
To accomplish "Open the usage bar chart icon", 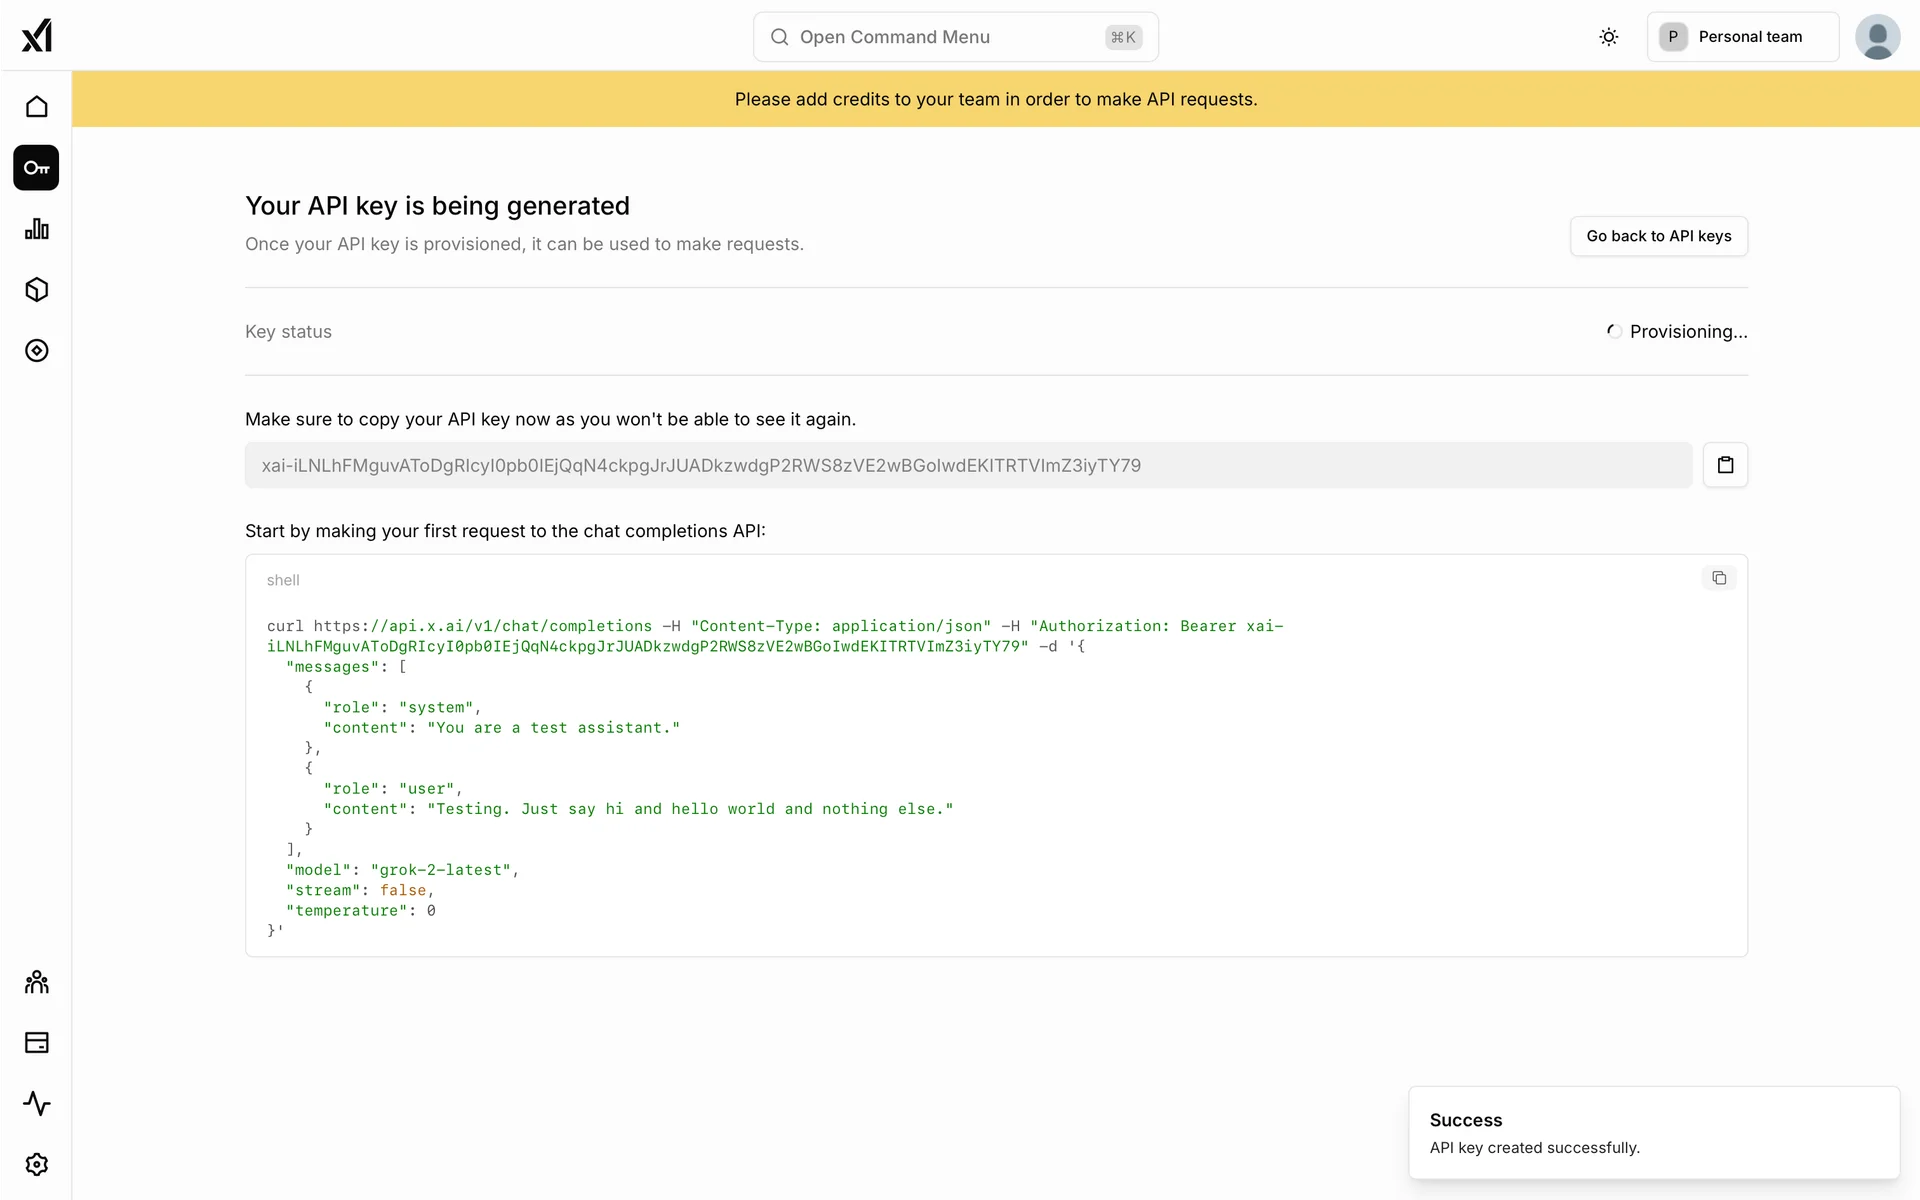I will (37, 229).
